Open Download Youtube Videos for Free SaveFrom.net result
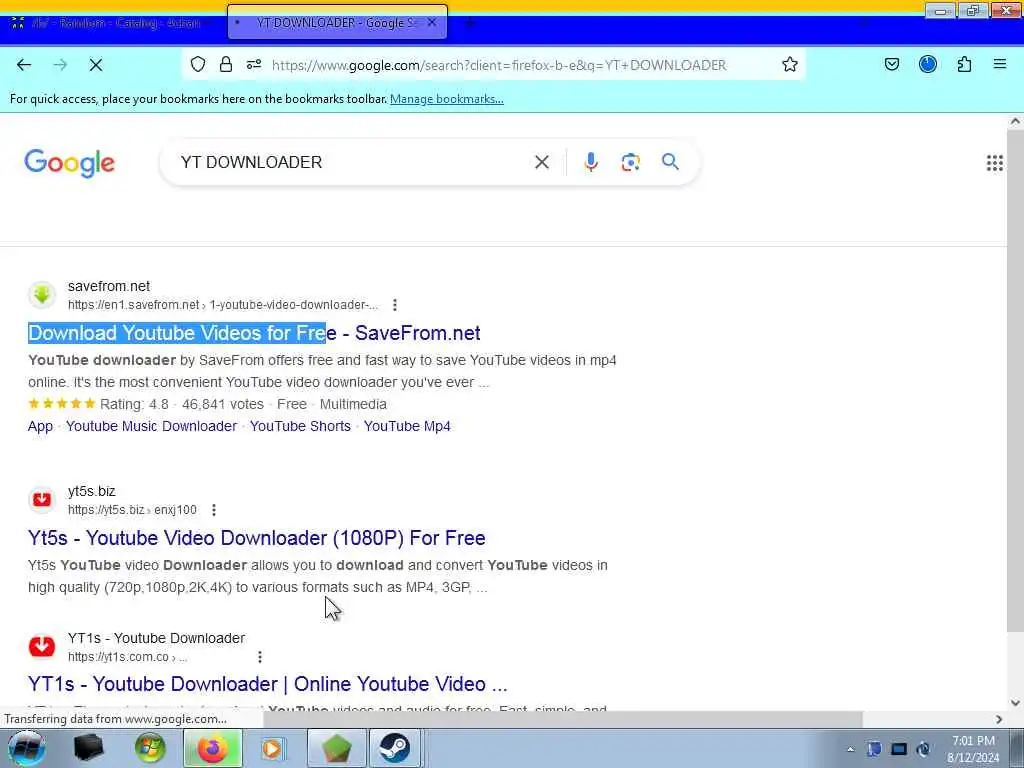The width and height of the screenshot is (1024, 768). 254,333
